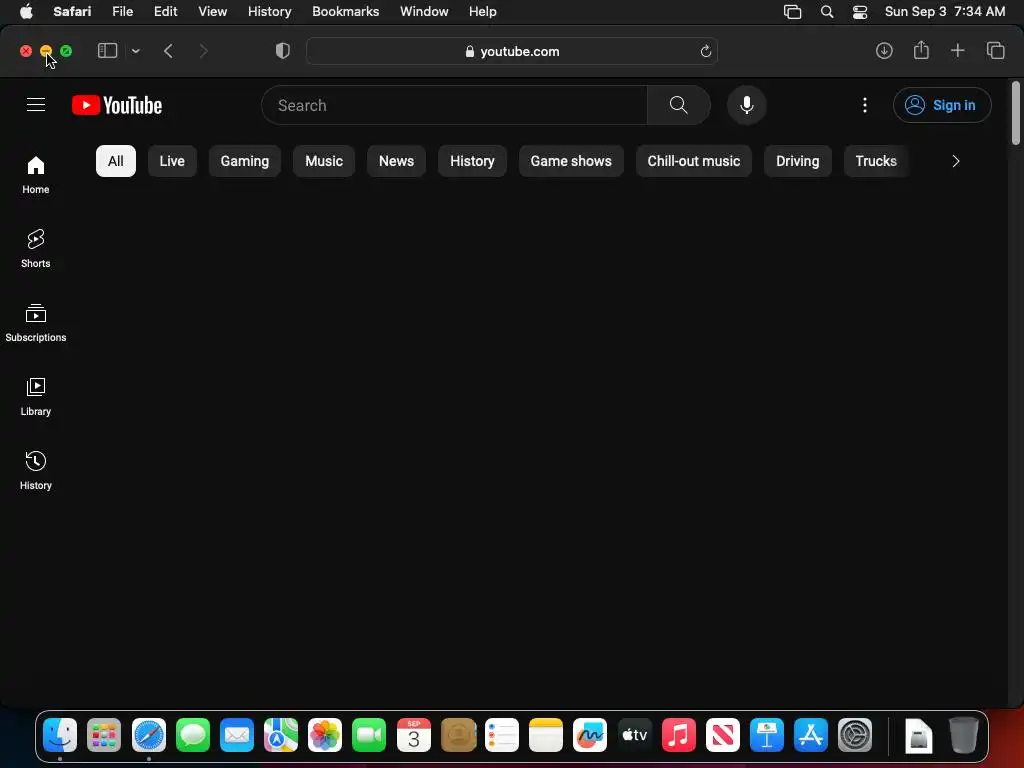Select the Live filter chip
Image resolution: width=1024 pixels, height=768 pixels.
[172, 161]
